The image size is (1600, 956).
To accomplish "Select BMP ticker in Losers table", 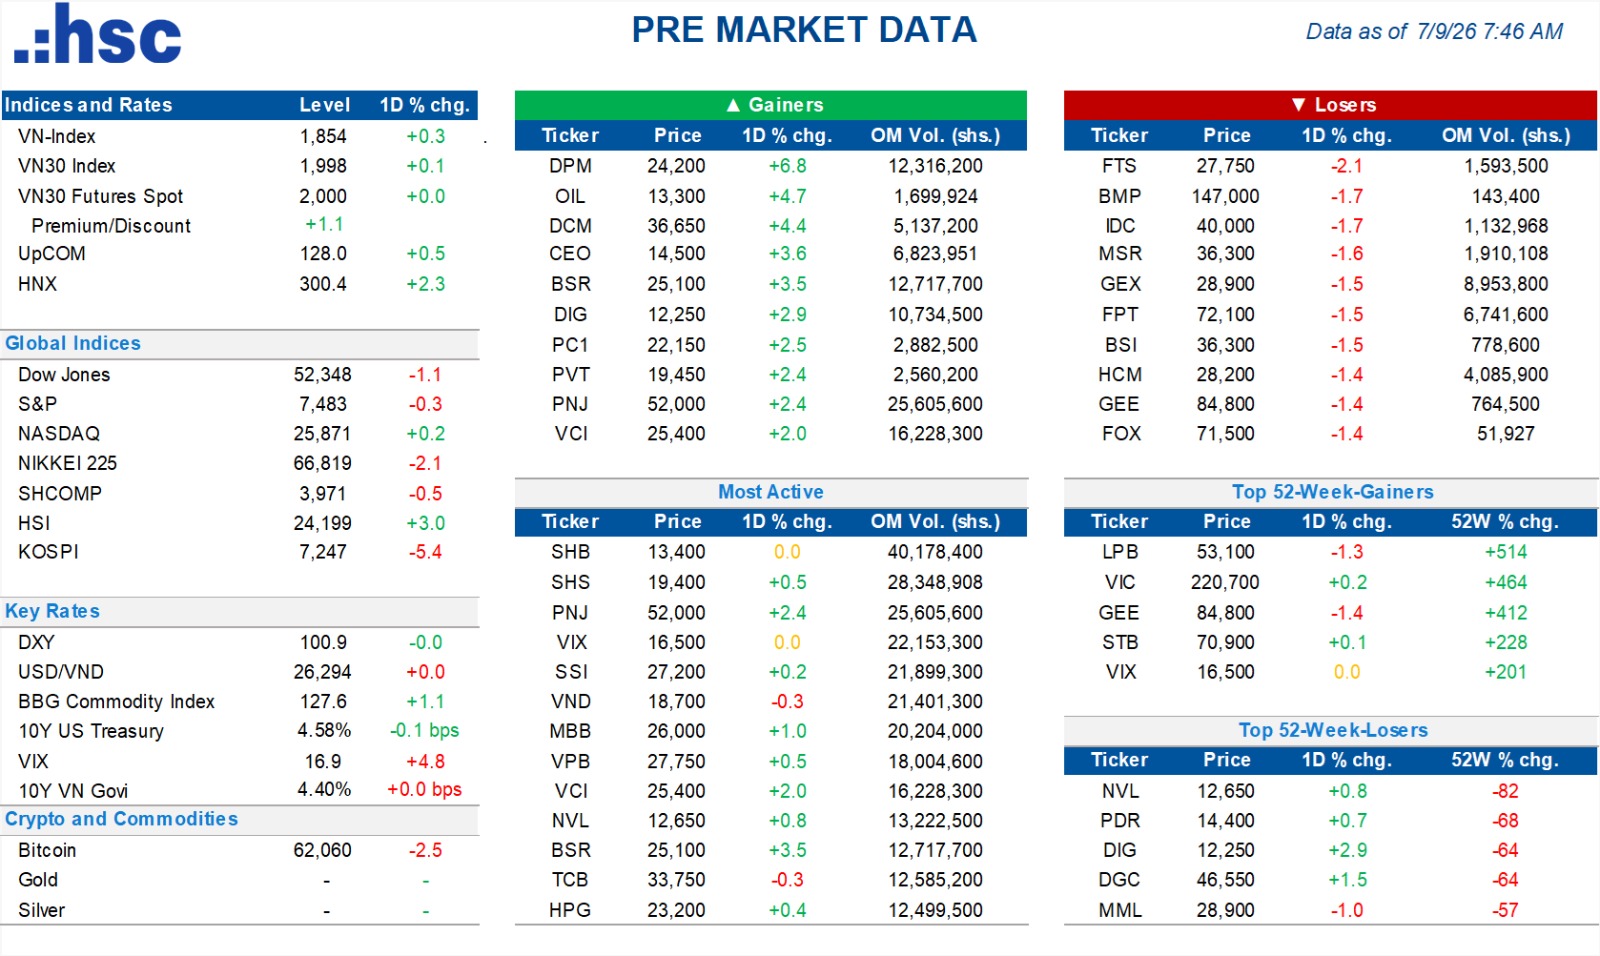I will point(1120,196).
